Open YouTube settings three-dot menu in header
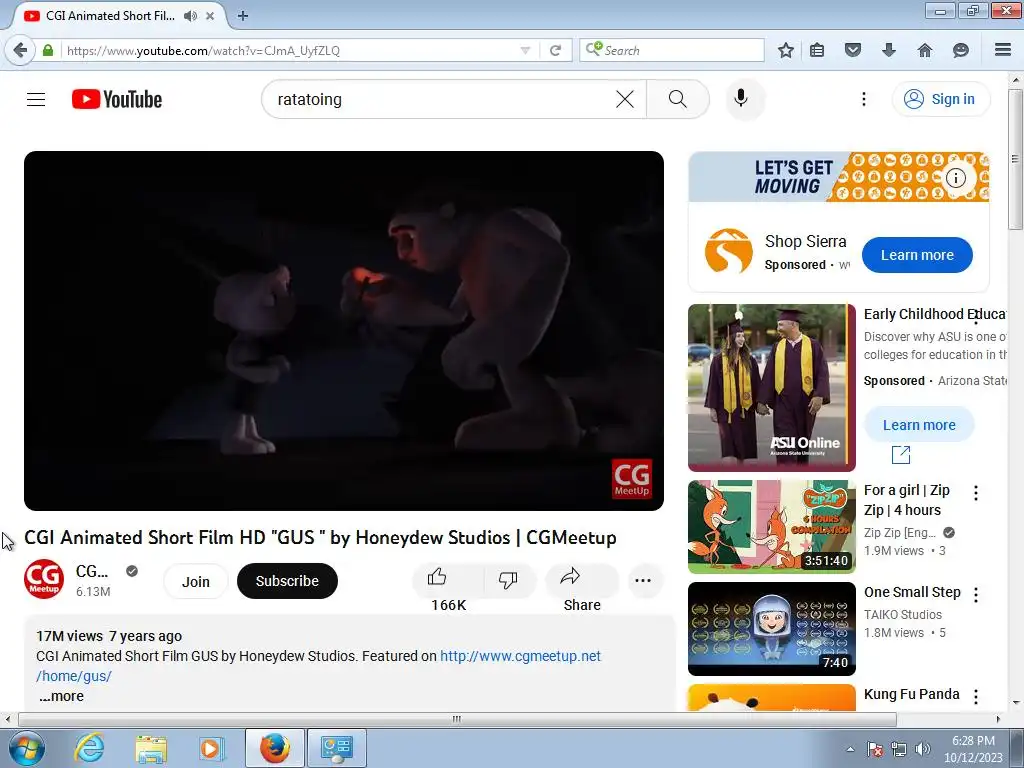Viewport: 1024px width, 768px height. click(863, 99)
